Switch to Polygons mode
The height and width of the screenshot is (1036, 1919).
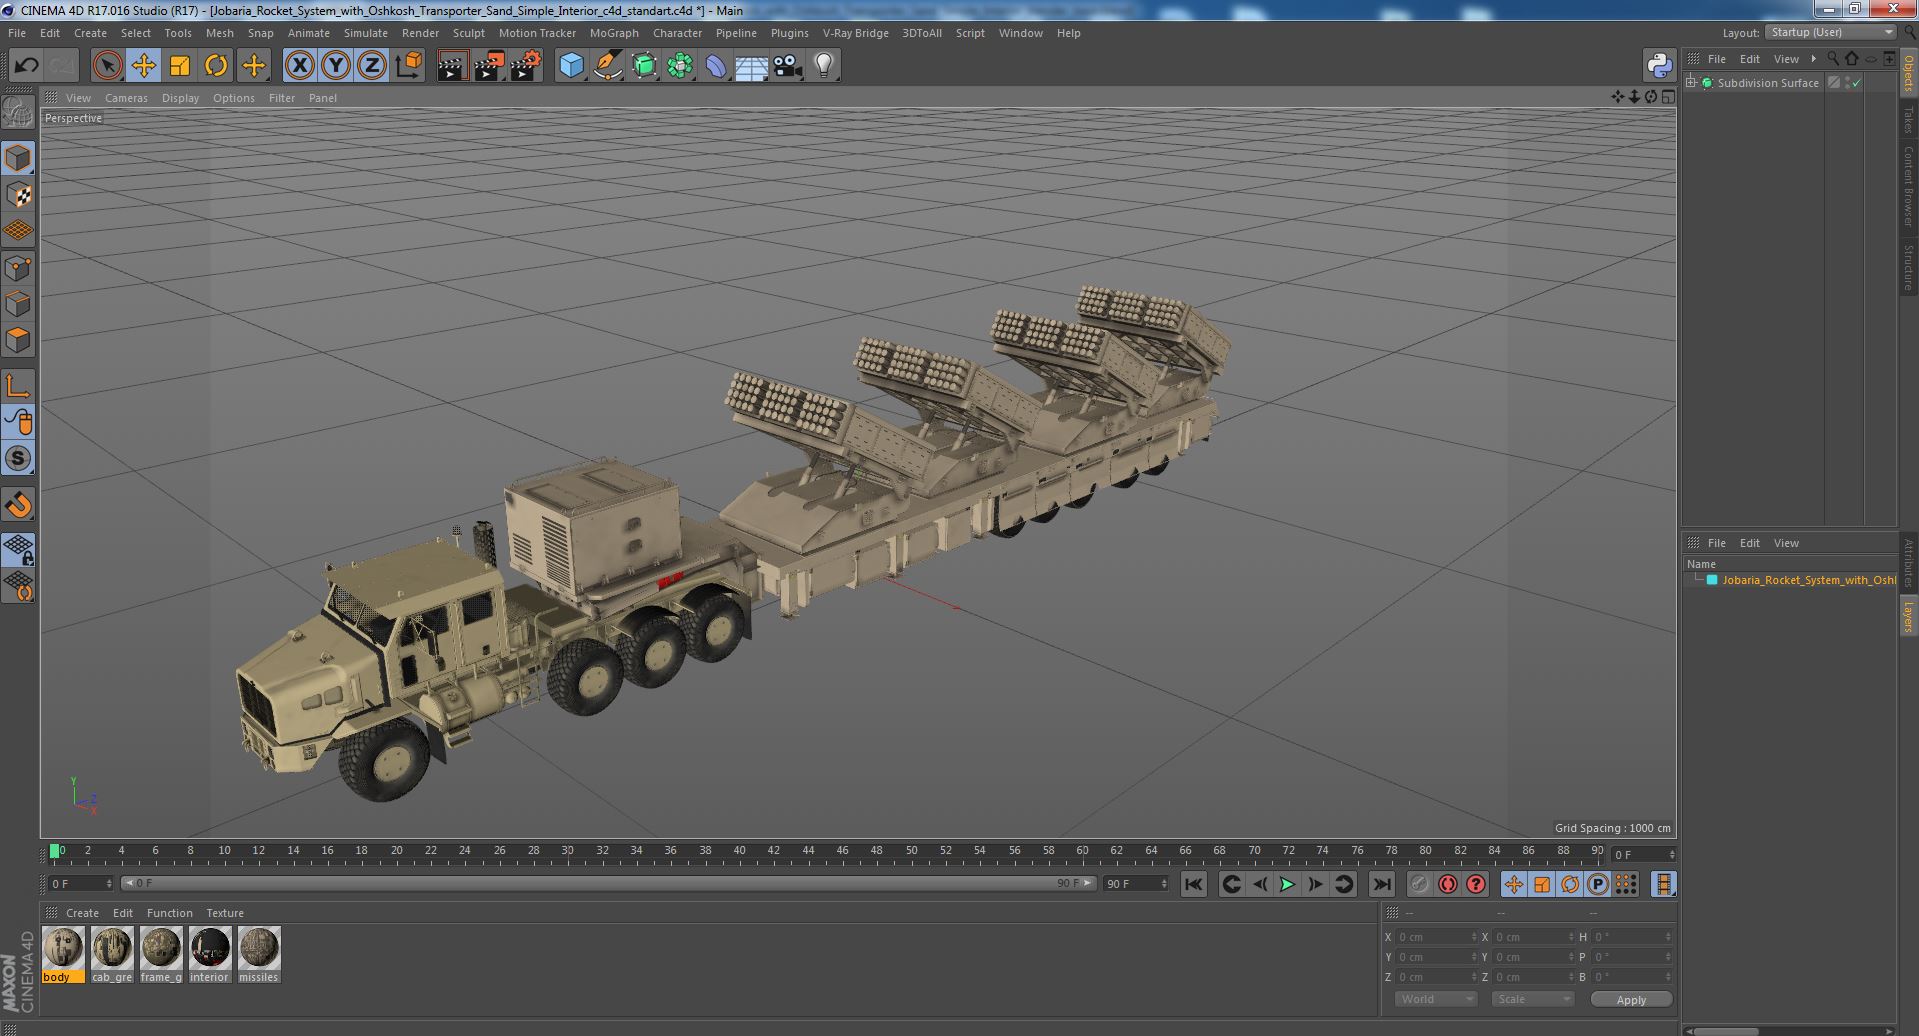(x=18, y=340)
